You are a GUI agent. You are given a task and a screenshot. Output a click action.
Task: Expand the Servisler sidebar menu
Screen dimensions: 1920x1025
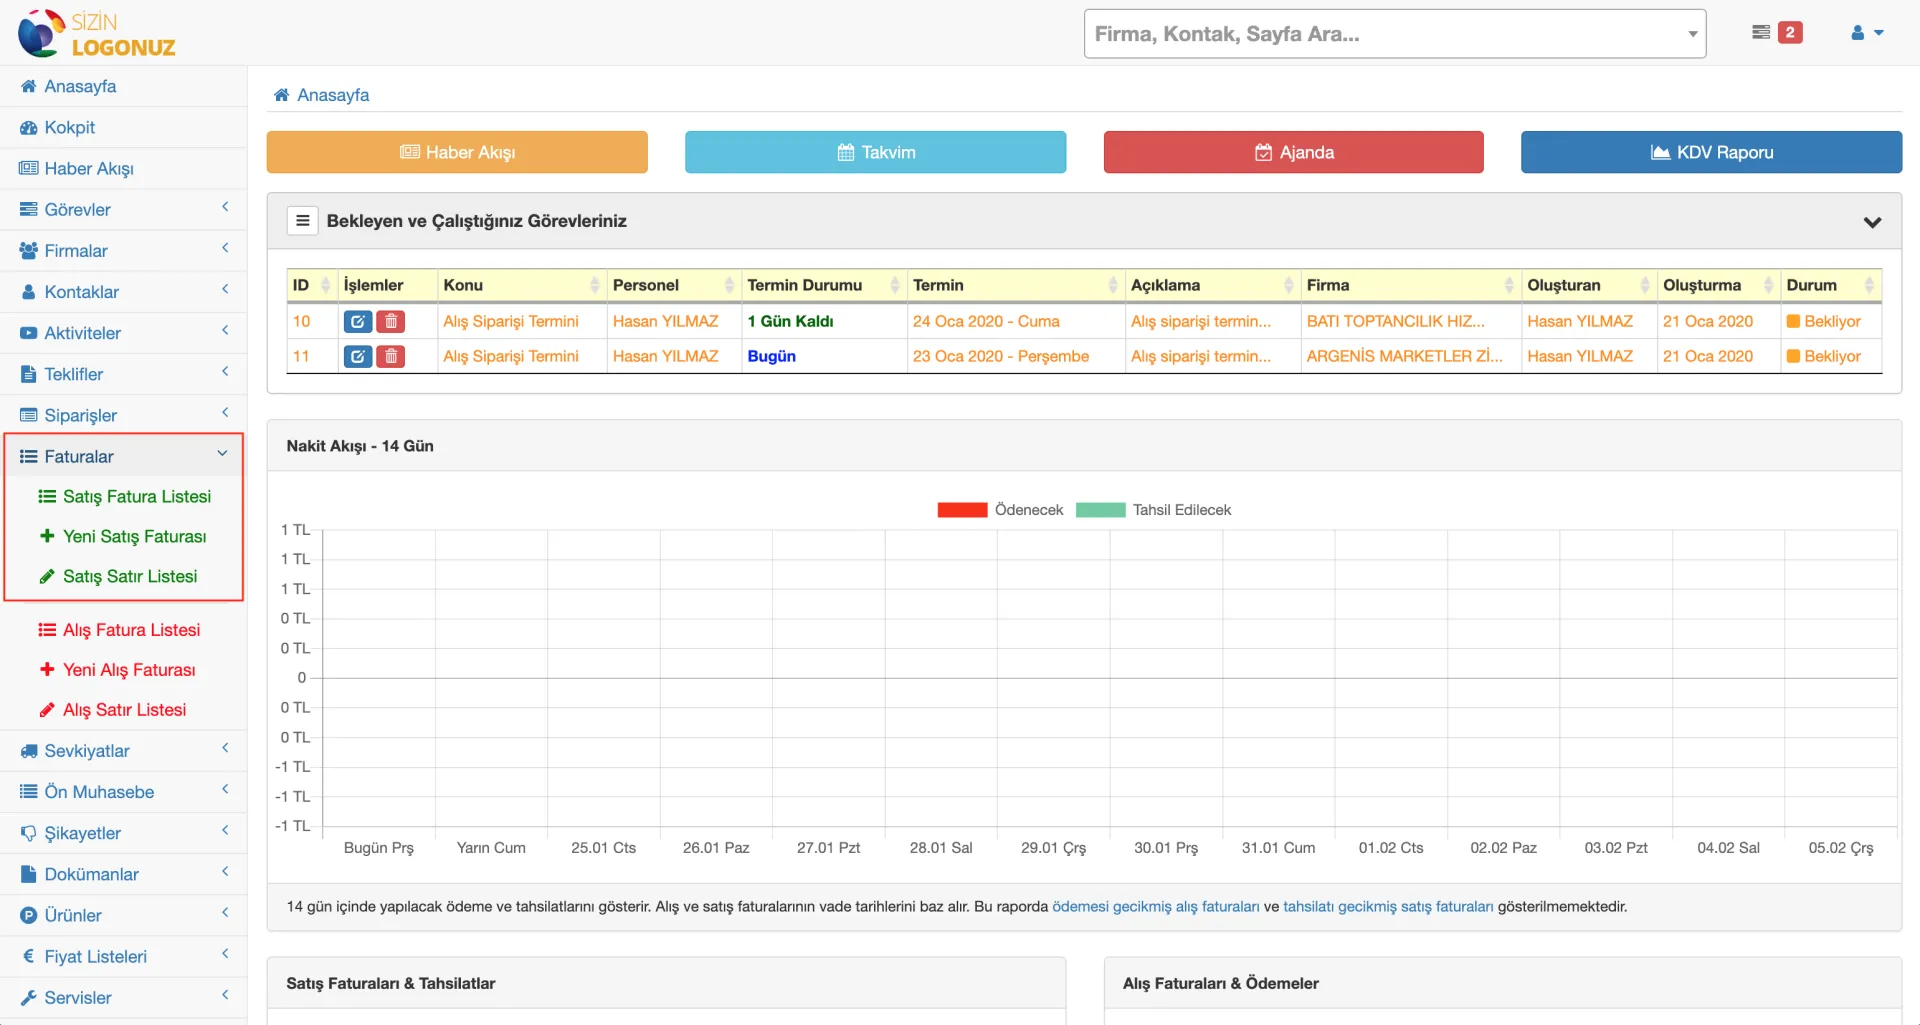(x=123, y=997)
